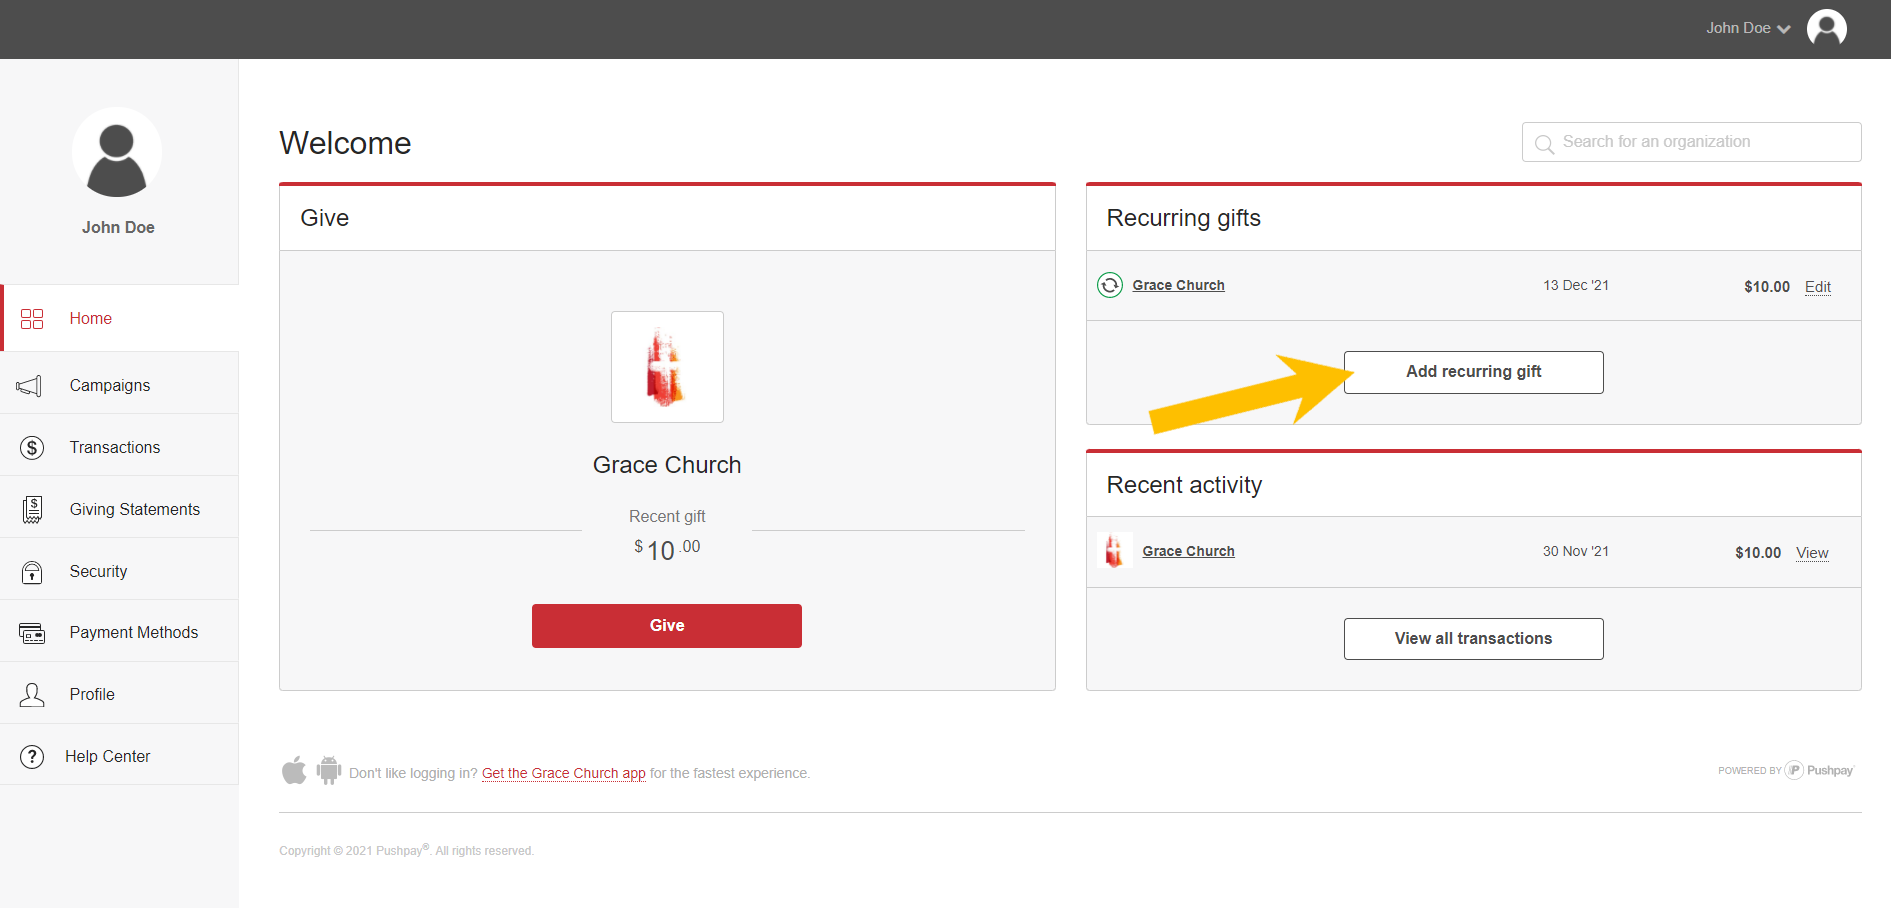This screenshot has height=908, width=1891.
Task: Click the Search for an organization field
Action: [1691, 142]
